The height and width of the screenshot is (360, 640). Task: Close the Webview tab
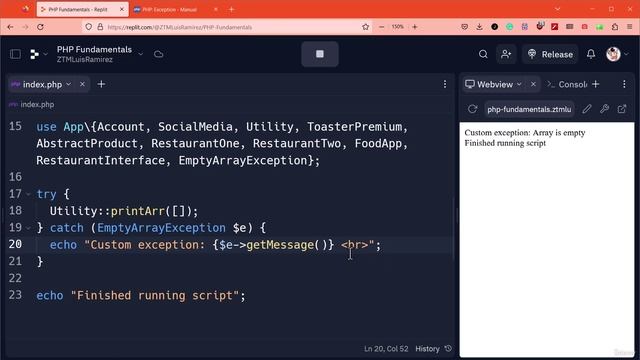click(533, 84)
